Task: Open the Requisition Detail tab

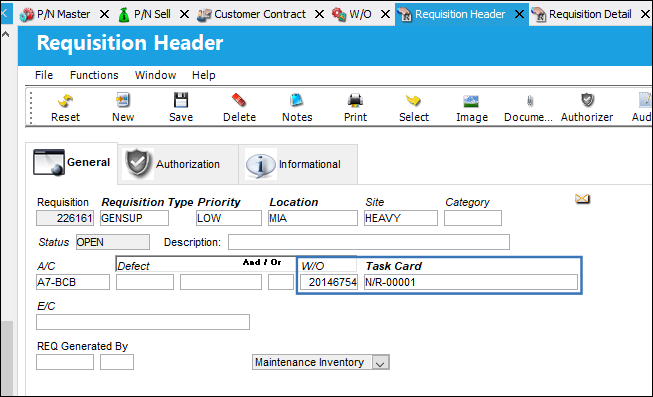Action: tap(582, 14)
